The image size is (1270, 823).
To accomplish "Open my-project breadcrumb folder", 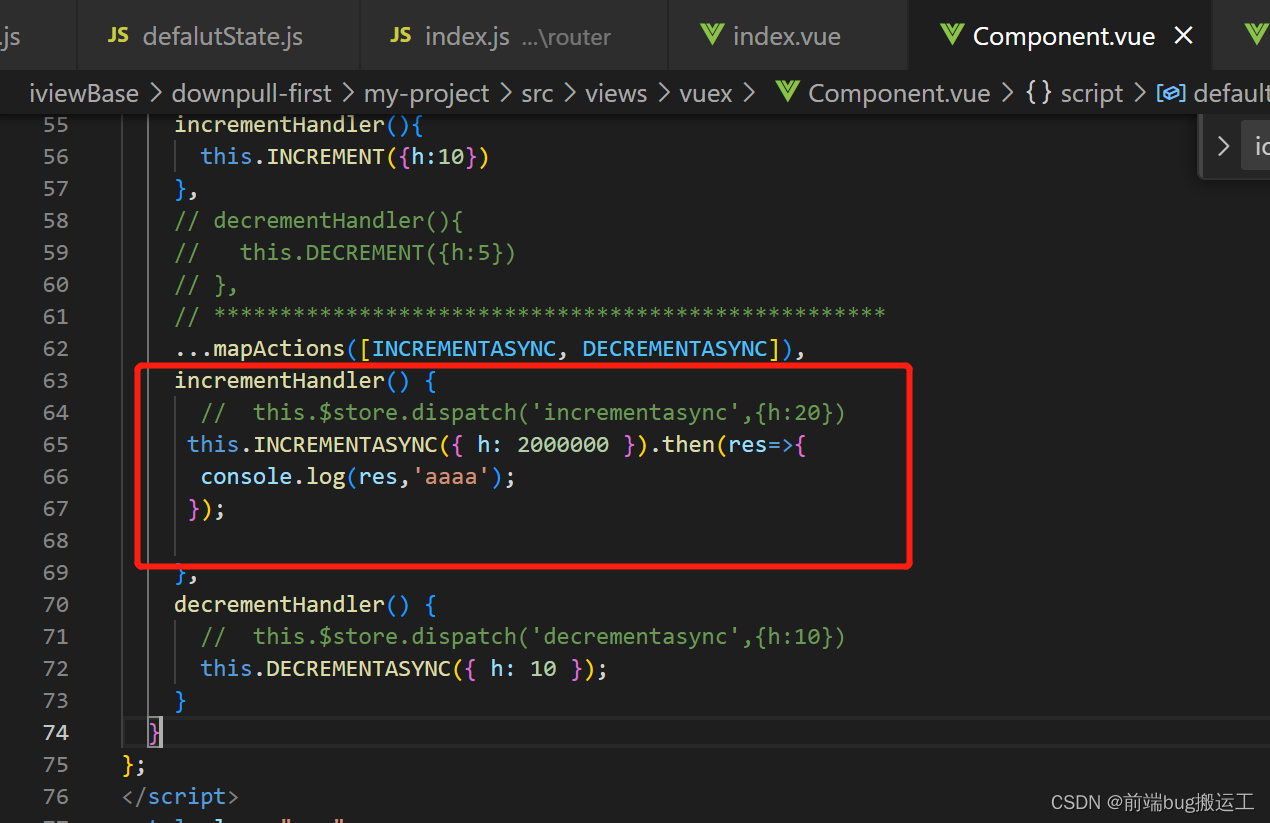I will coord(427,94).
